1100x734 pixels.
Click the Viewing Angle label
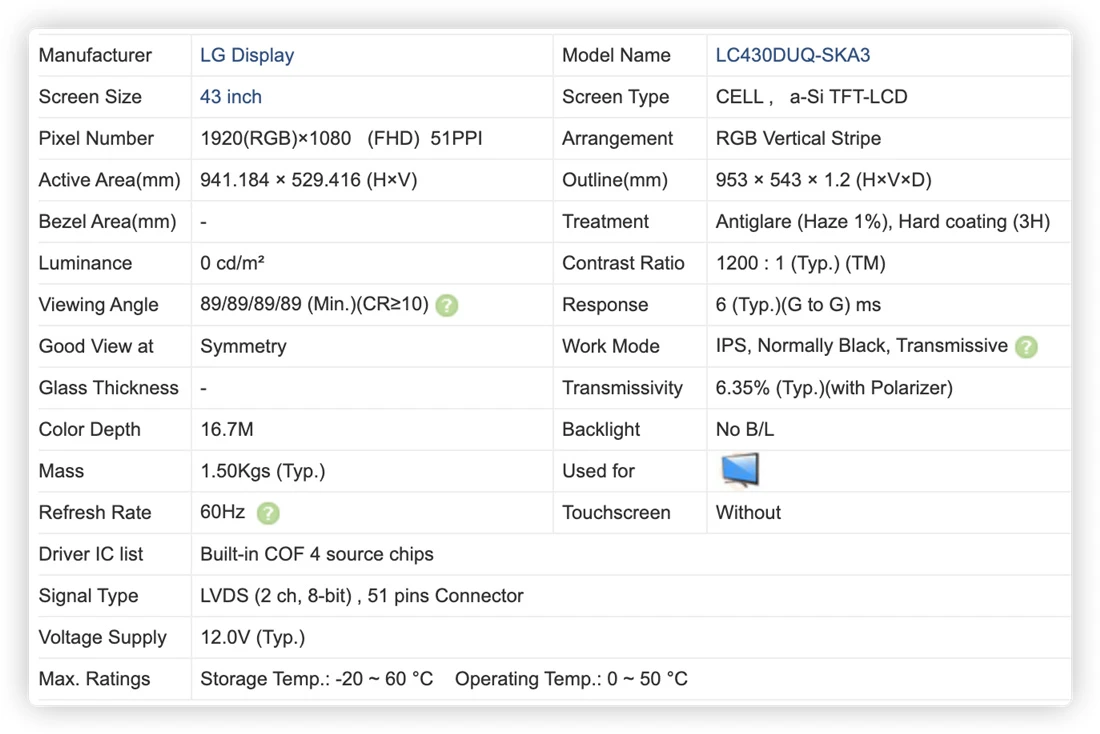pos(99,305)
